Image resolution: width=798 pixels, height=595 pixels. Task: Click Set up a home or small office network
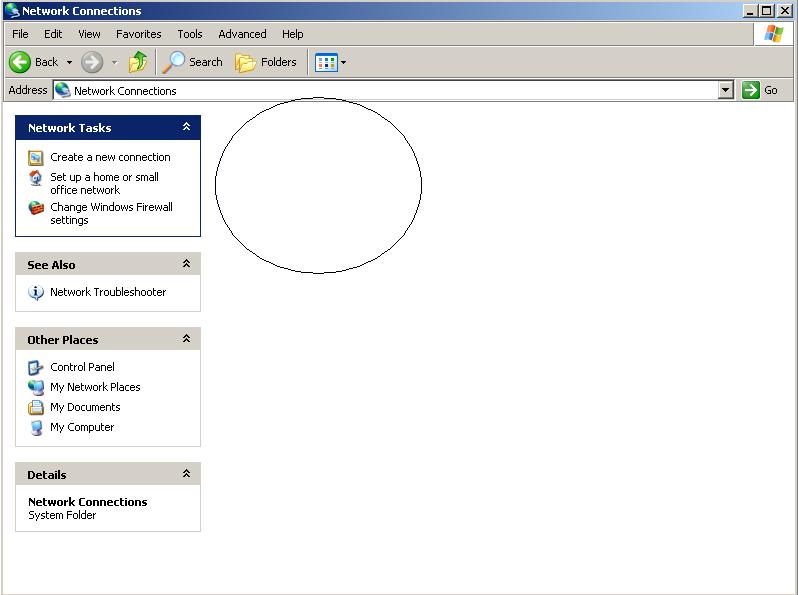click(104, 184)
